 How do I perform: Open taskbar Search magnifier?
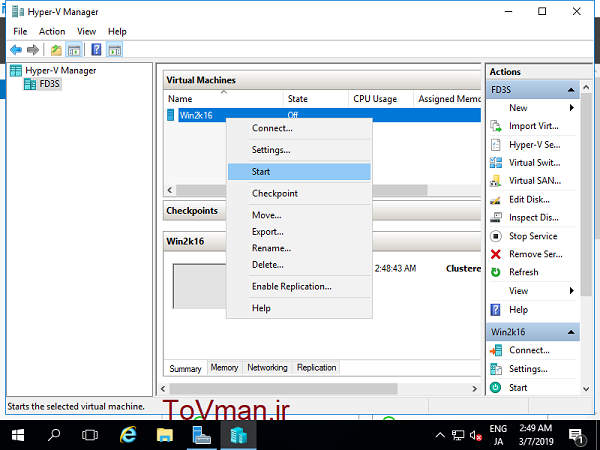(x=54, y=435)
